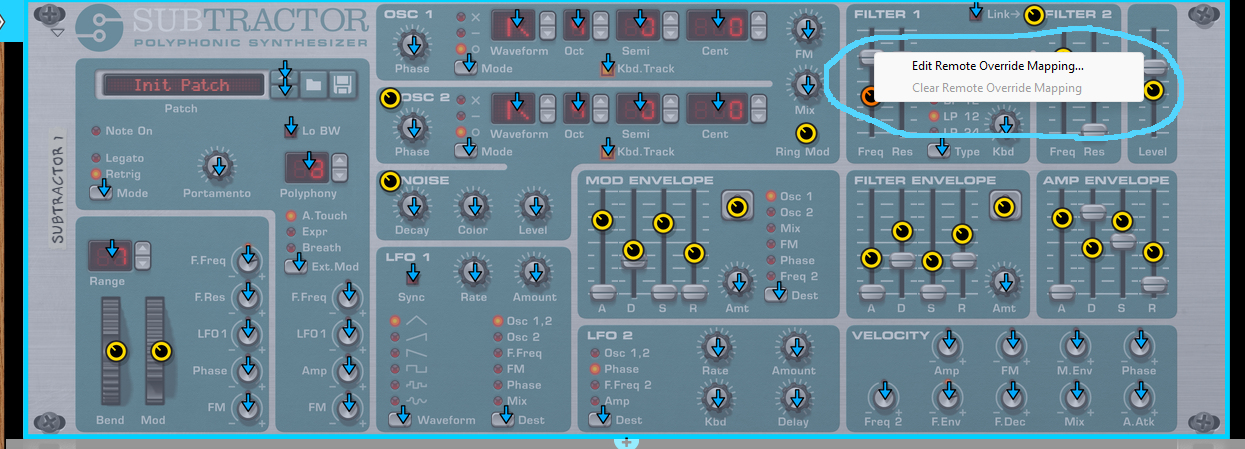1245x449 pixels.
Task: Click the LFO 2 Kbd knob
Action: (715, 398)
